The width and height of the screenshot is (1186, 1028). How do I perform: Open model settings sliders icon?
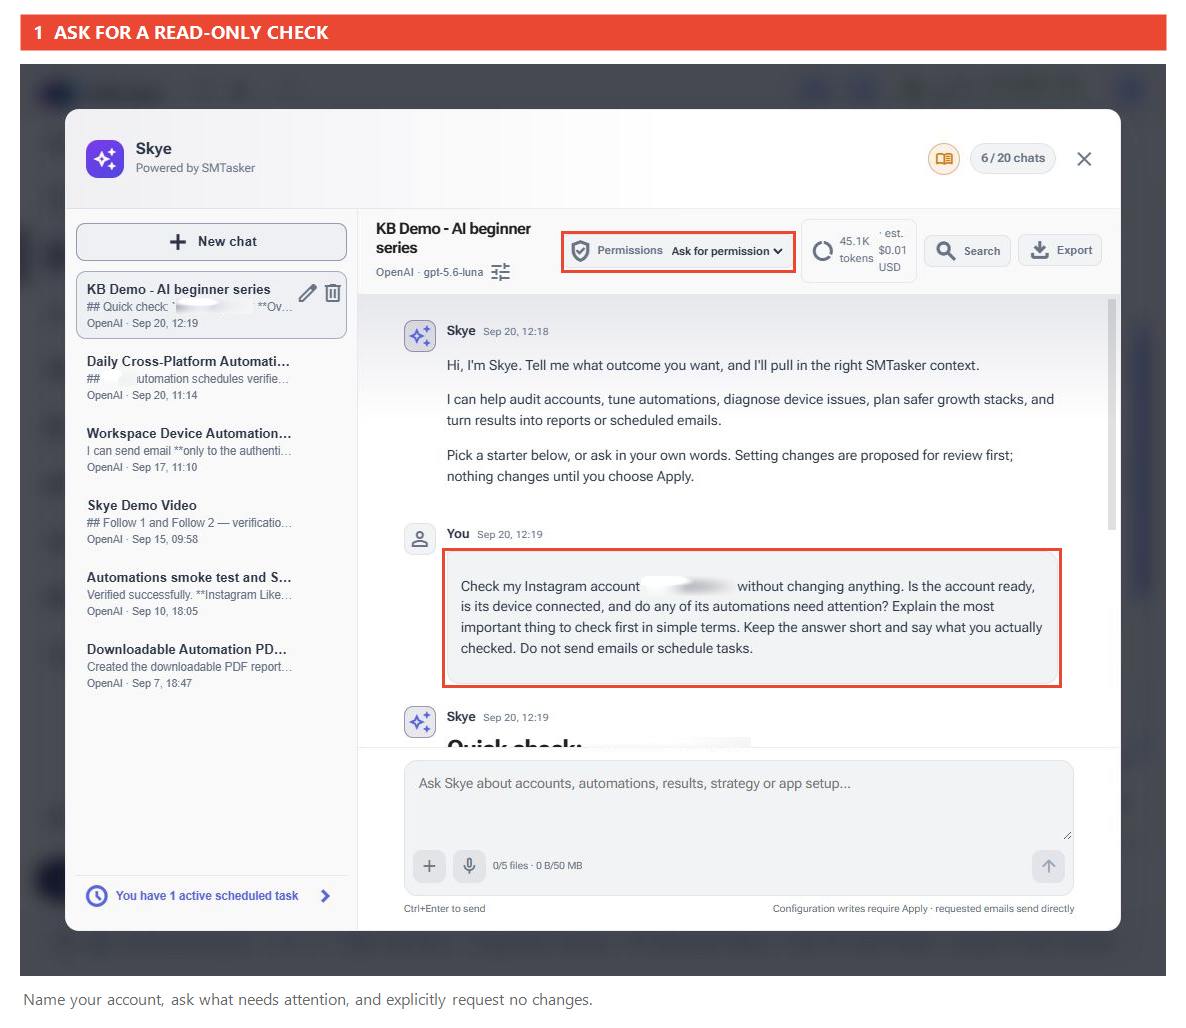(500, 272)
